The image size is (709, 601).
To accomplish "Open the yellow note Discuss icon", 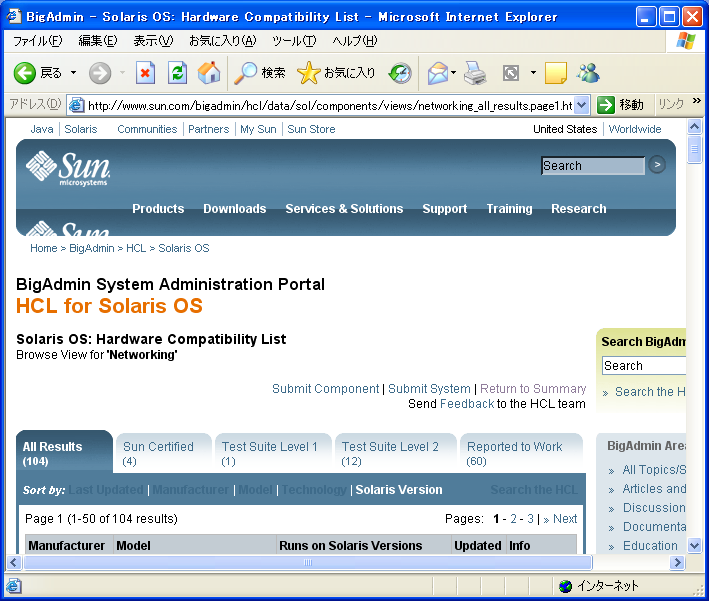I will coord(556,73).
